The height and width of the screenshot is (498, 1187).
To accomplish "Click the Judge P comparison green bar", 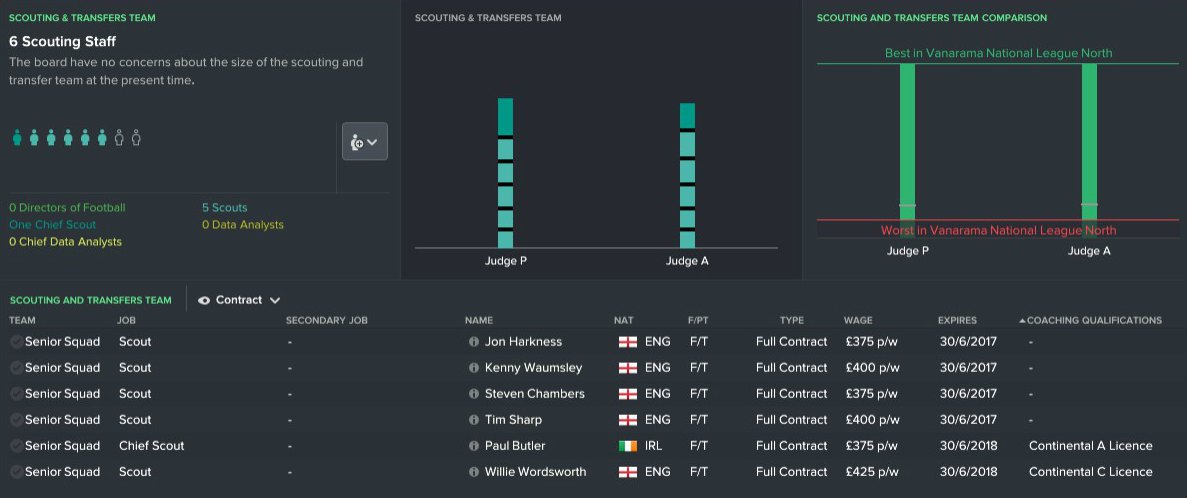I will pyautogui.click(x=907, y=140).
